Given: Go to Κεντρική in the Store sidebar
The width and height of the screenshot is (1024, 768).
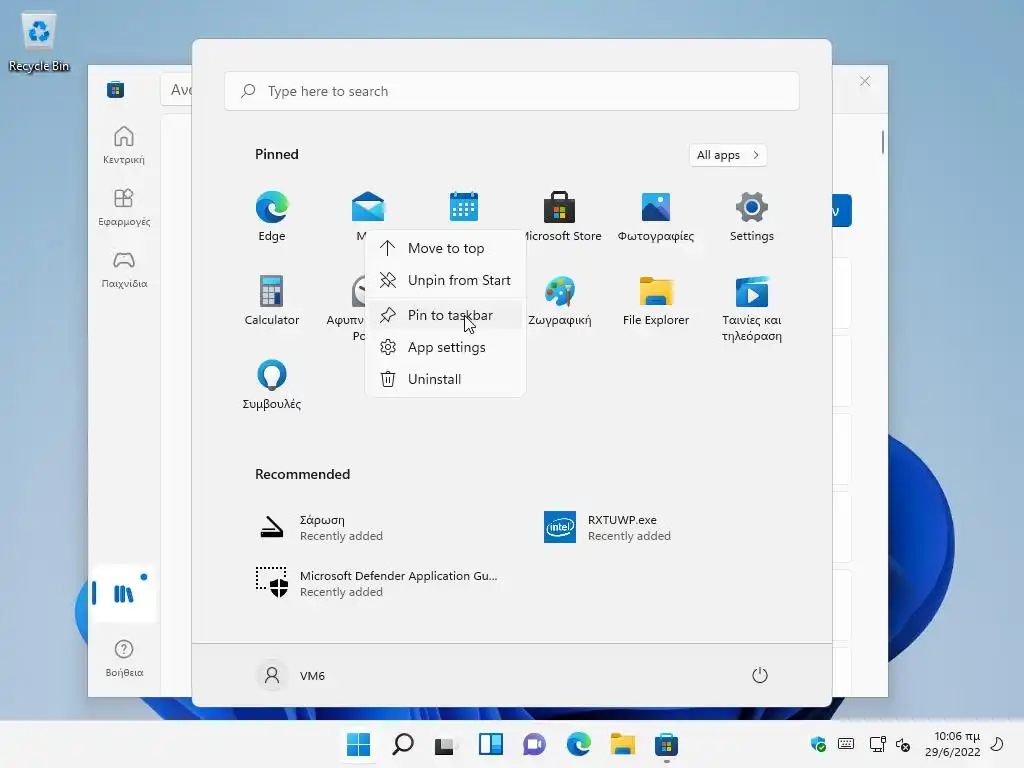Looking at the screenshot, I should 124,146.
